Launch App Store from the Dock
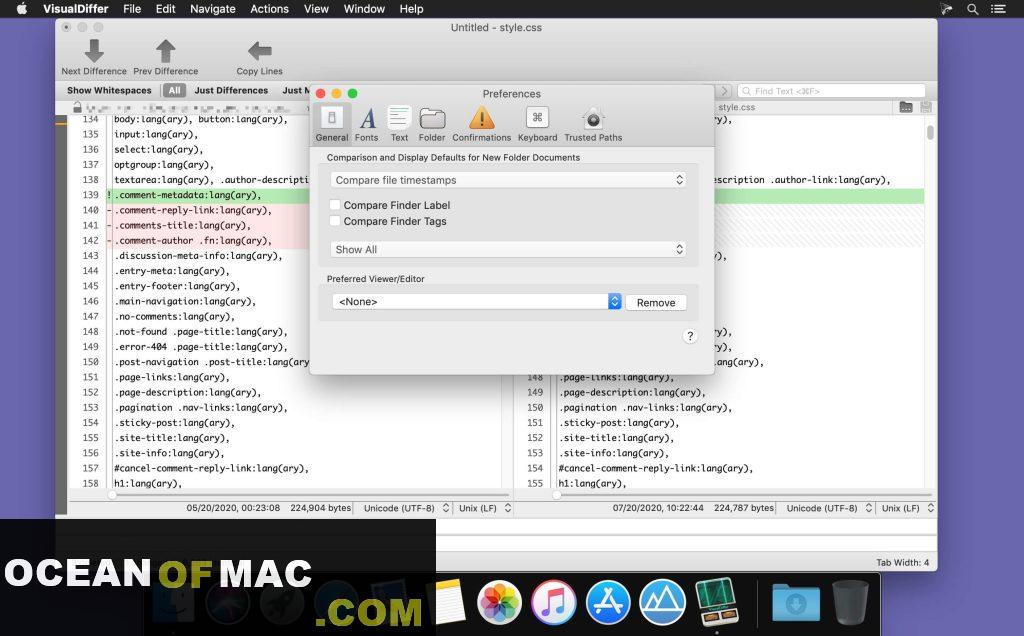The width and height of the screenshot is (1024, 636). tap(608, 602)
